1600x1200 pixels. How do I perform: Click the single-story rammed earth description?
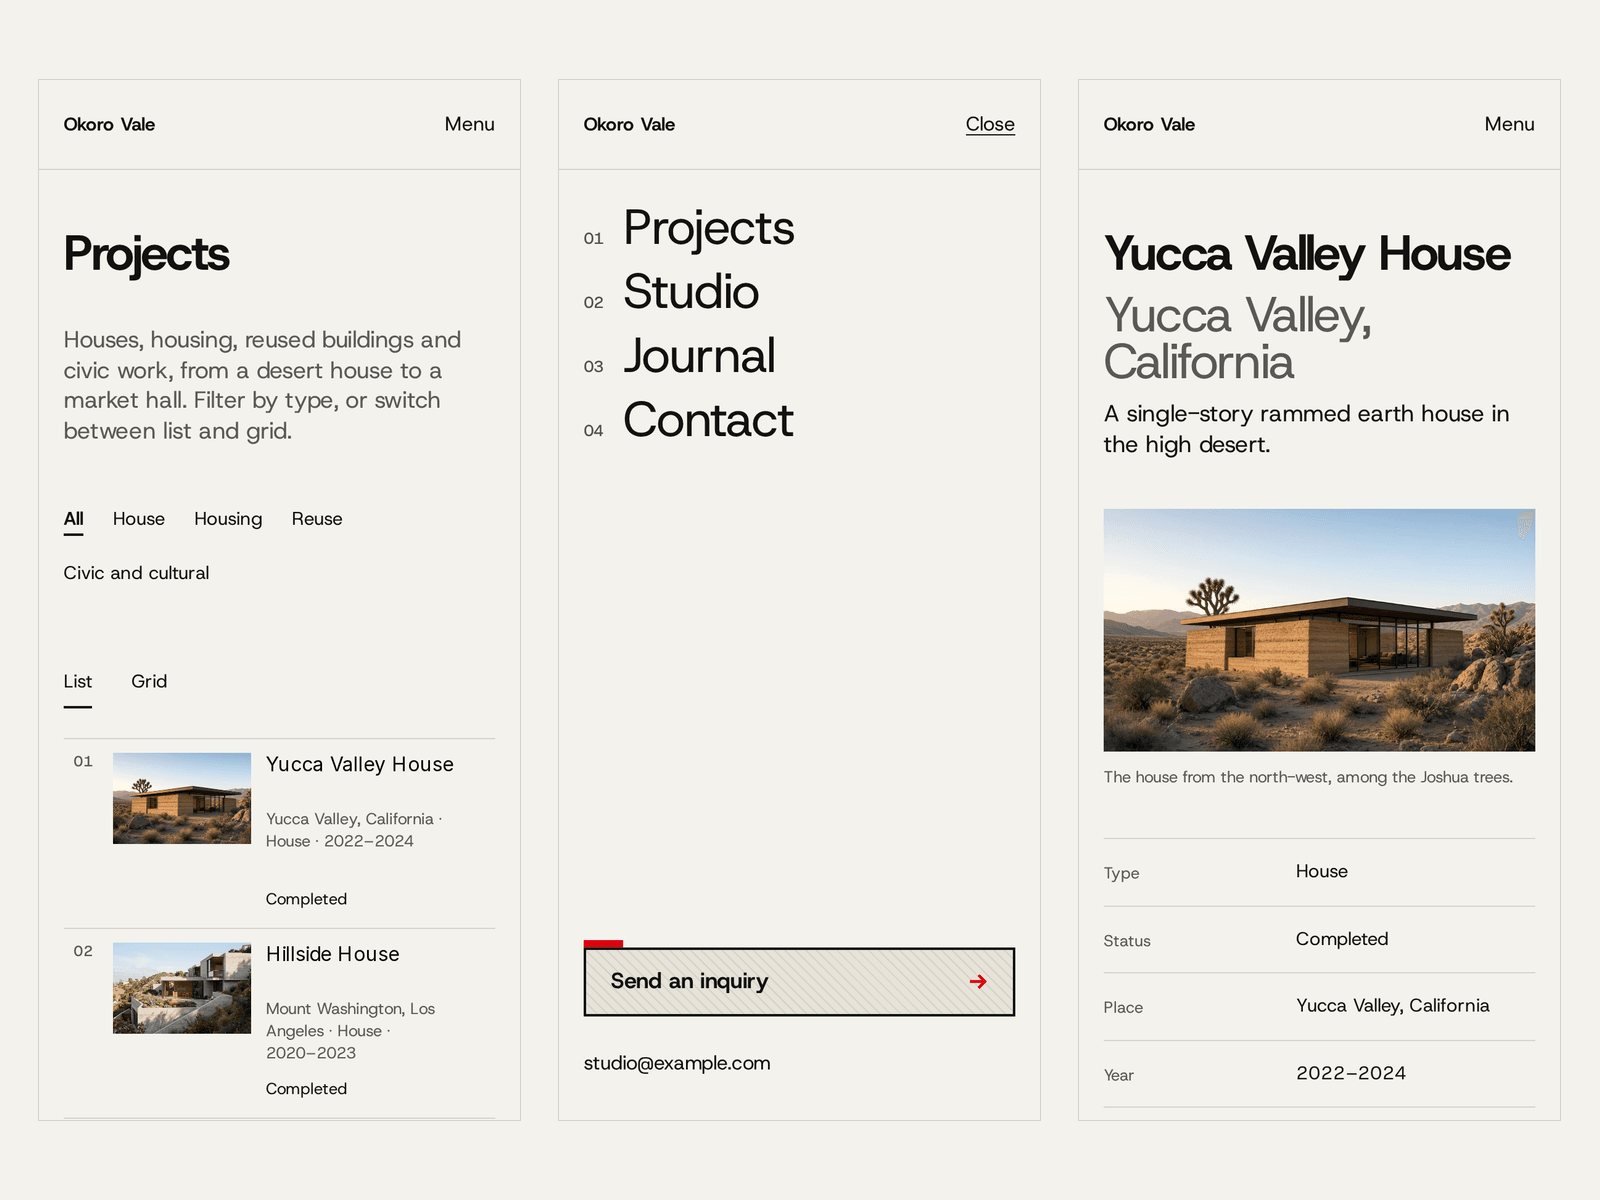coord(1306,429)
